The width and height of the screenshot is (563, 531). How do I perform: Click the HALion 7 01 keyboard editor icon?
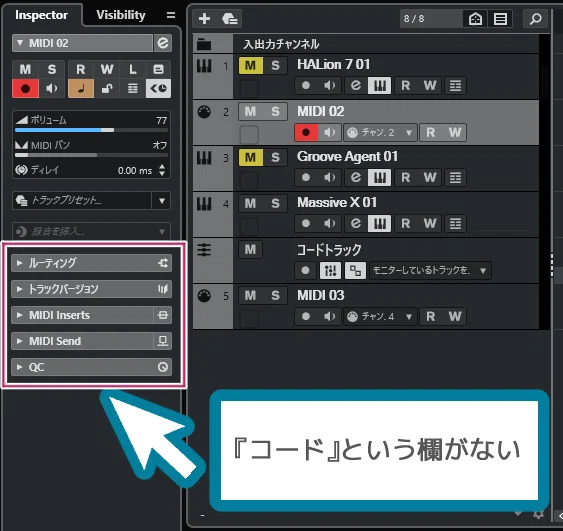(380, 85)
